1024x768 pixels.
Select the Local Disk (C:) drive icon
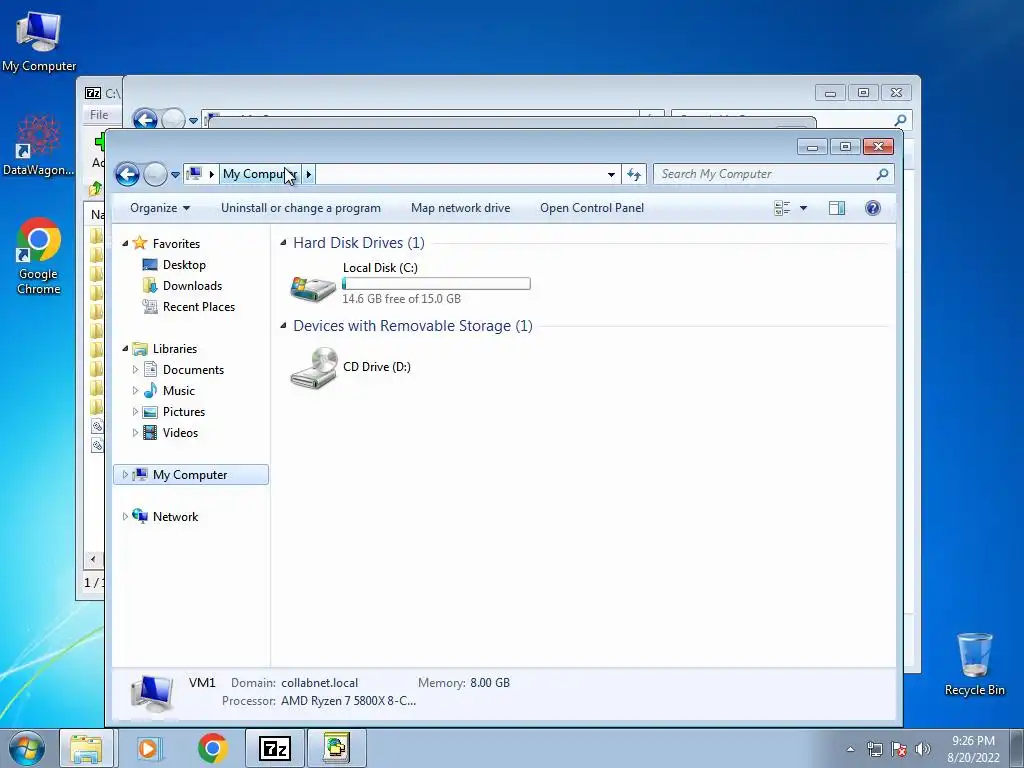pos(313,288)
